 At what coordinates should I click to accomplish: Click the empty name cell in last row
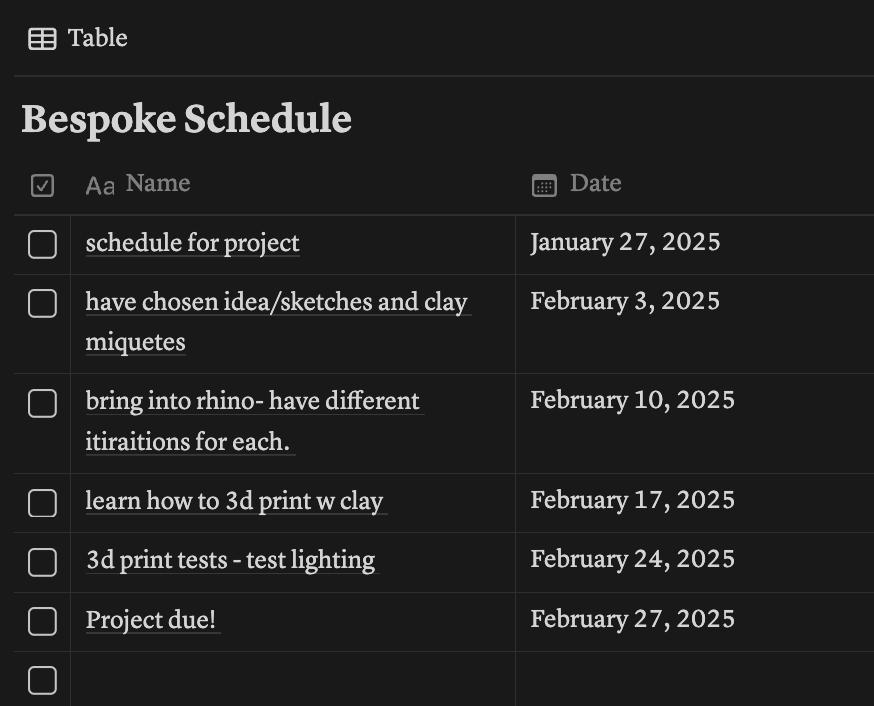tap(293, 679)
